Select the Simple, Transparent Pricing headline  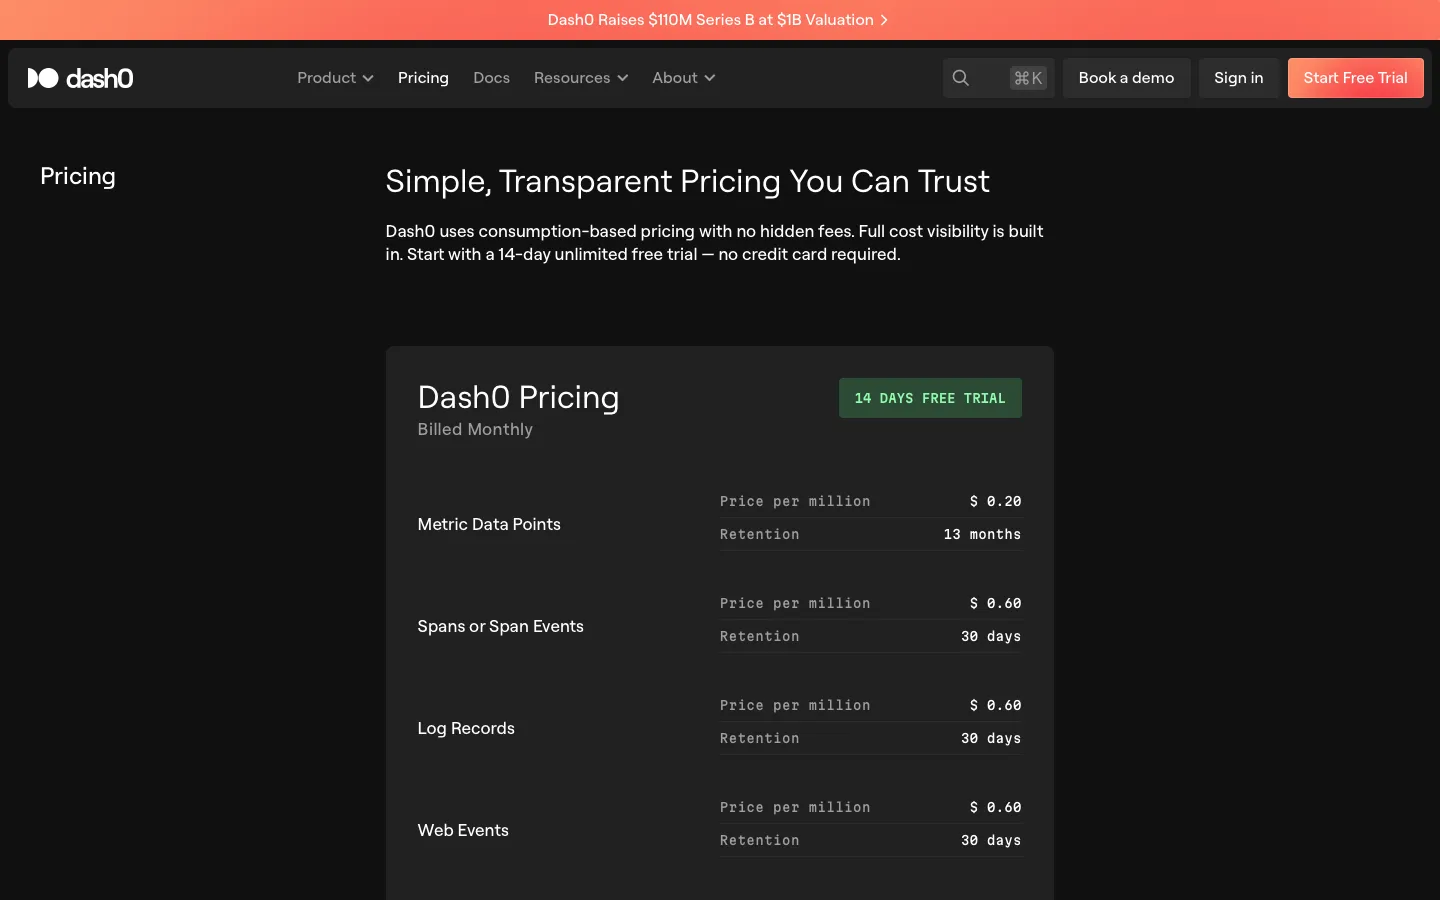coord(687,181)
